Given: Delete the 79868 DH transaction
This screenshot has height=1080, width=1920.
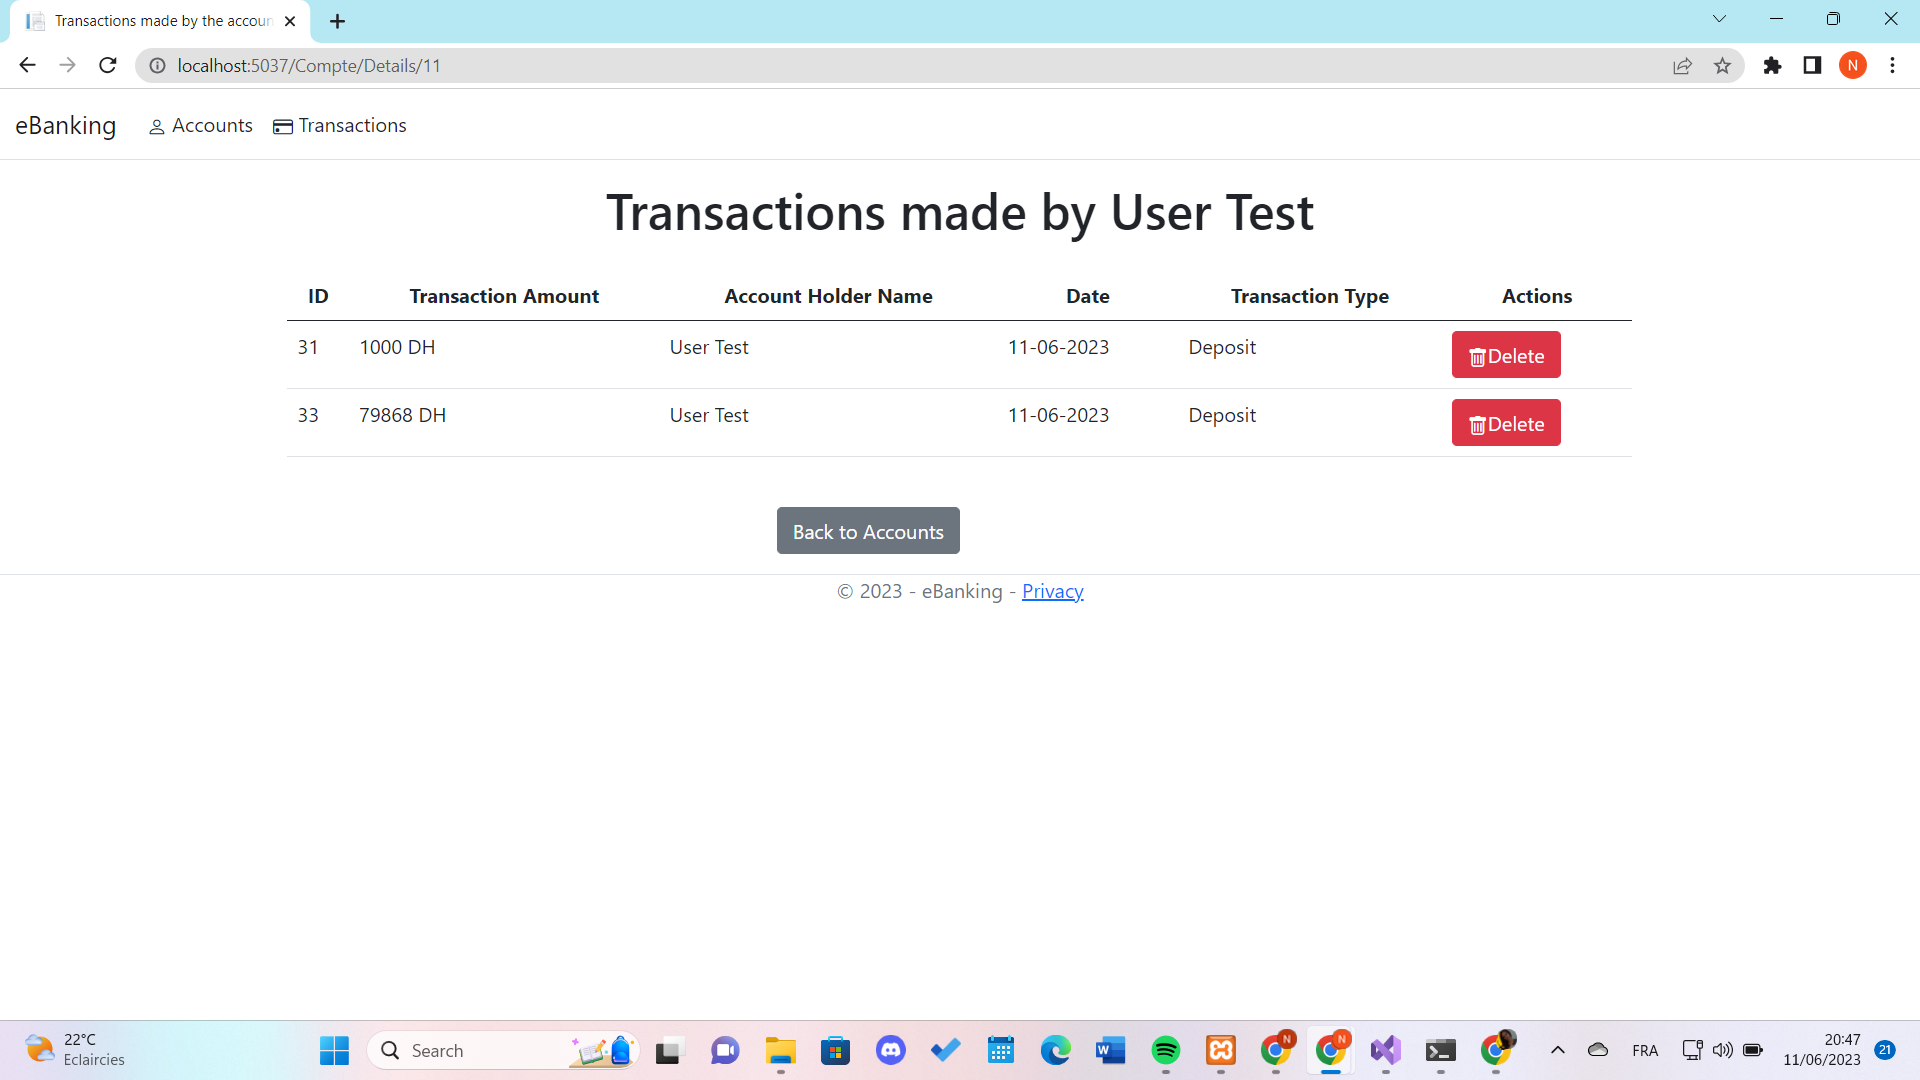Looking at the screenshot, I should pyautogui.click(x=1505, y=423).
